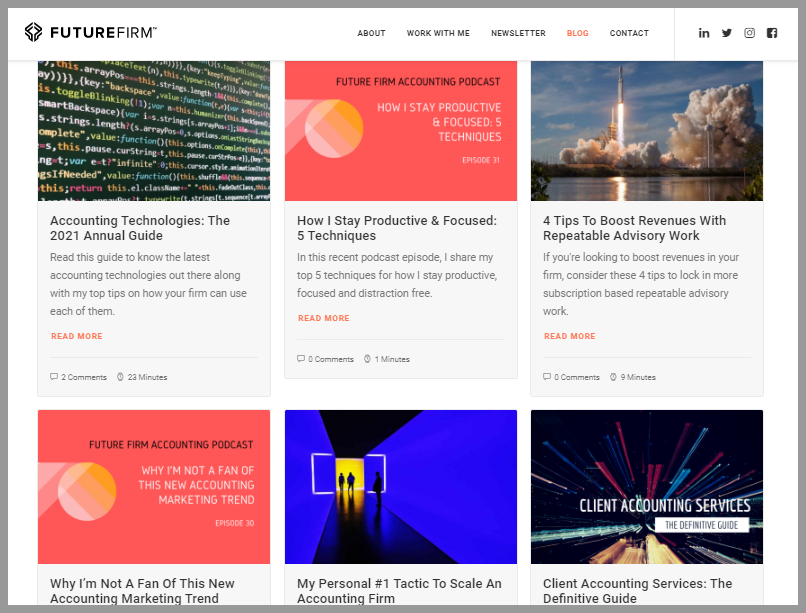
Task: Read more about Accounting Technologies guide
Action: coord(77,336)
